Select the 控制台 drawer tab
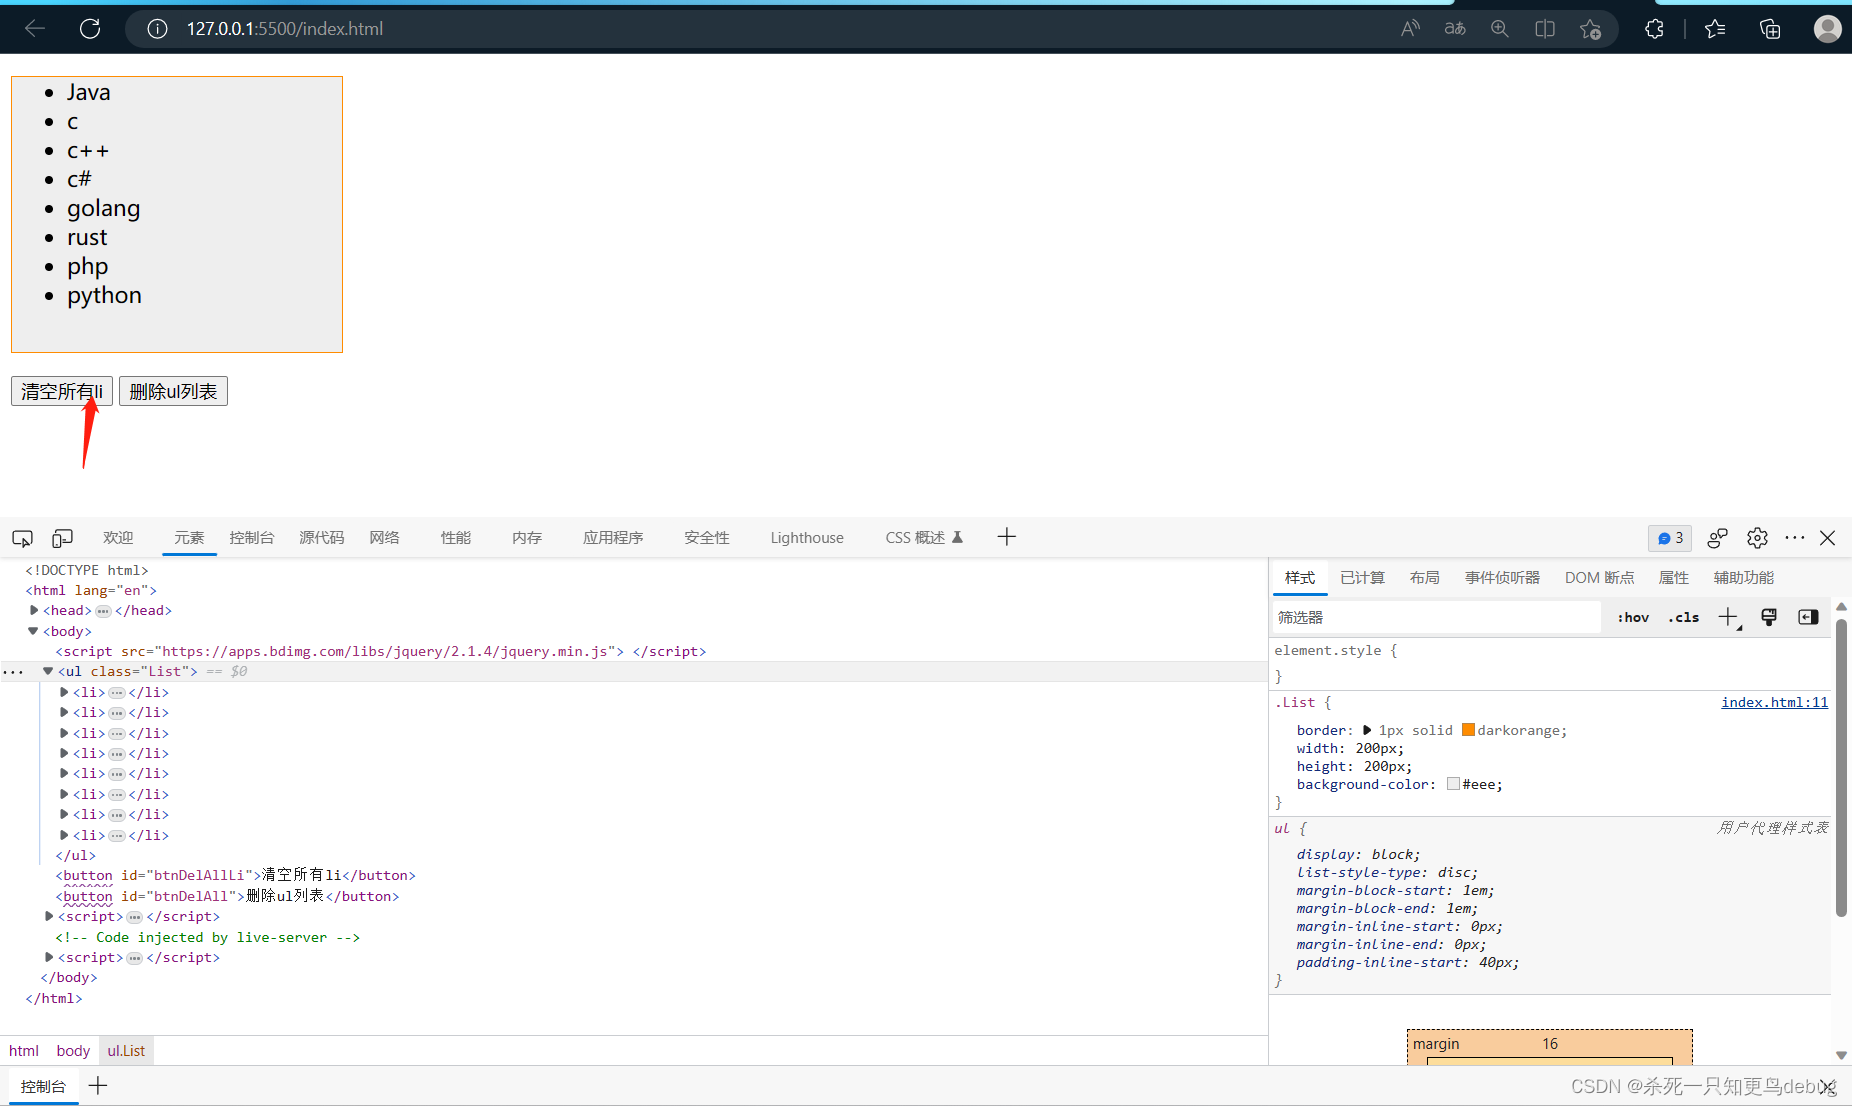 click(x=43, y=1086)
